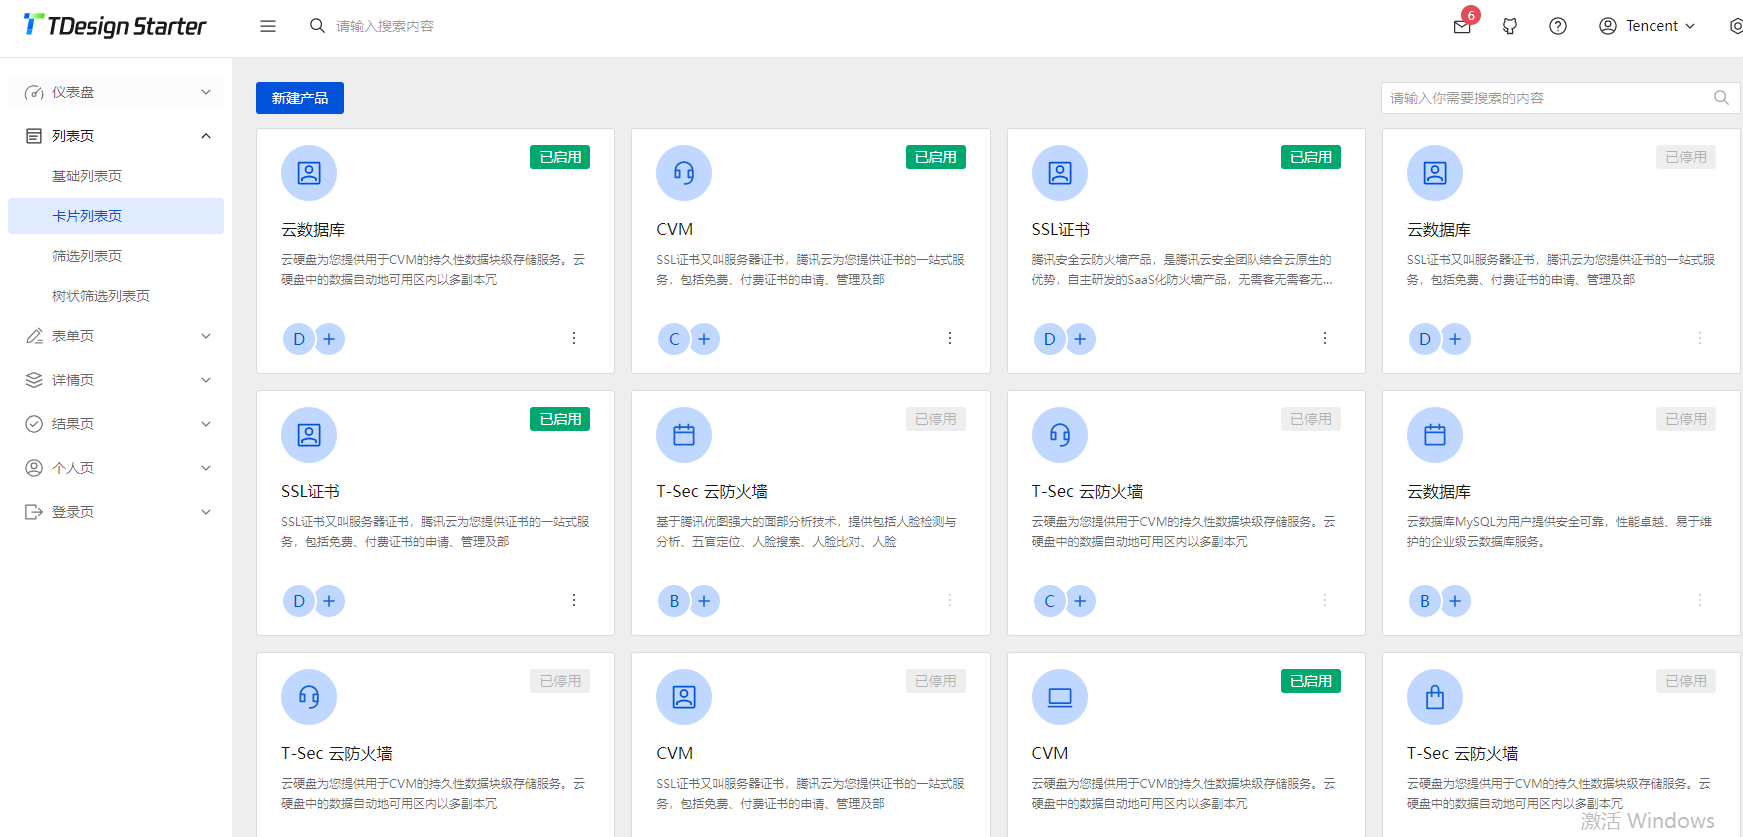Click the product icon of the enabled 云数据库 card

309,173
